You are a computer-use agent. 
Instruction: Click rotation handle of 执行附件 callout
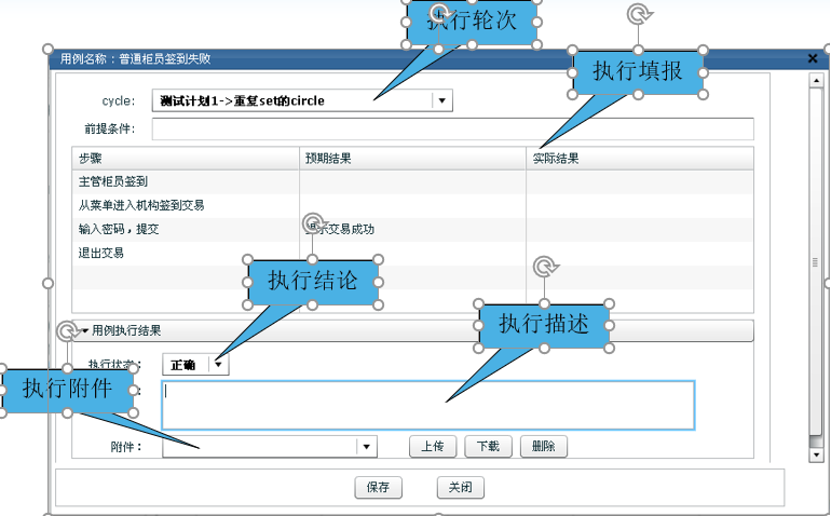(x=67, y=331)
